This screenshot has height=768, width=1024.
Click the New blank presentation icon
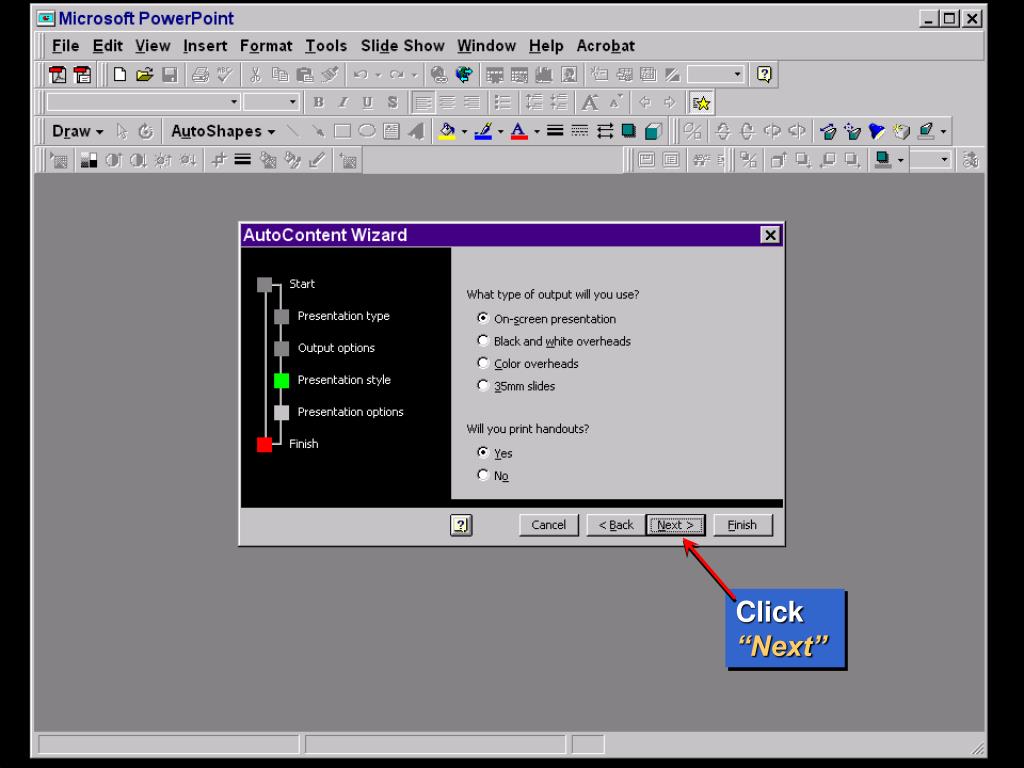pyautogui.click(x=120, y=74)
